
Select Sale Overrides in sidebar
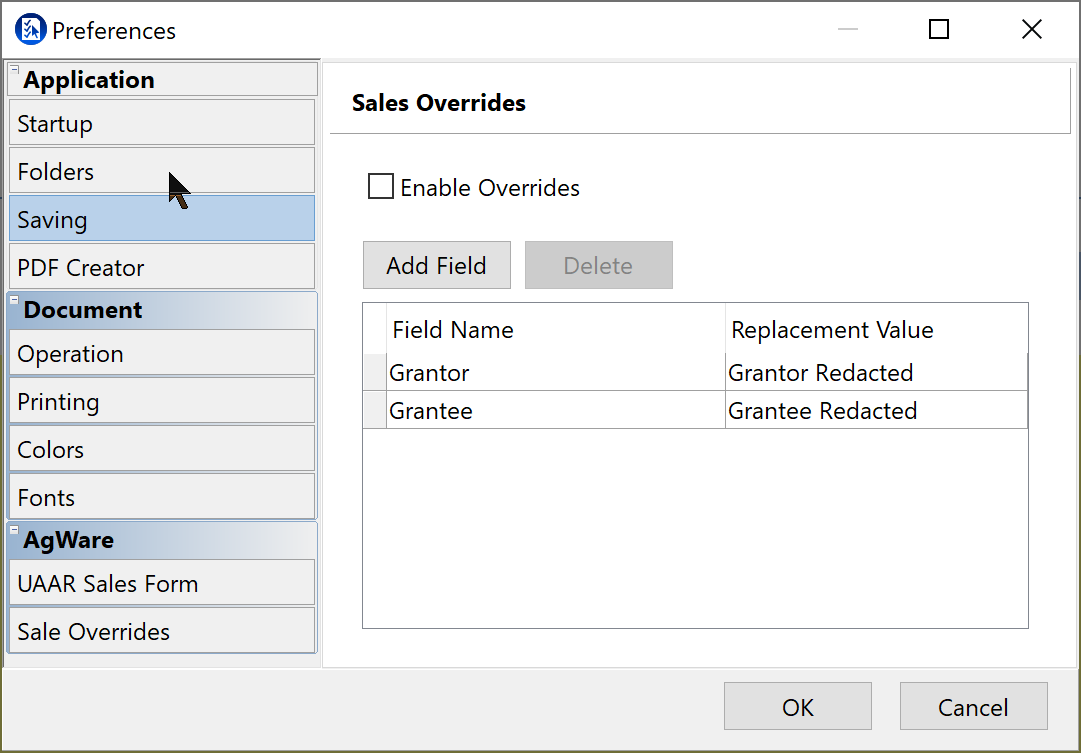[x=162, y=632]
